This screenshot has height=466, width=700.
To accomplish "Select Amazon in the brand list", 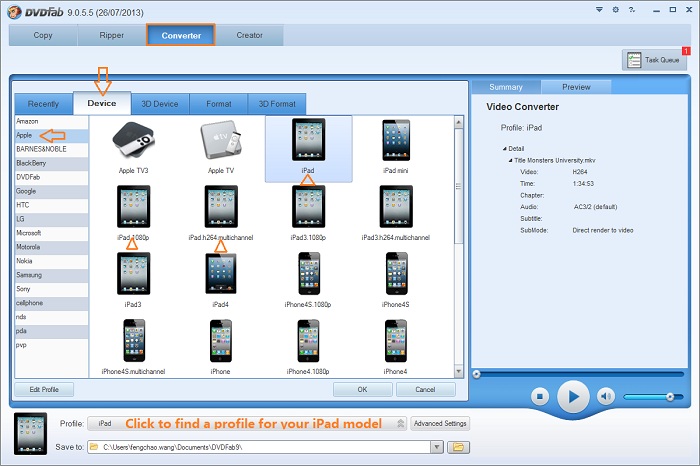I will (x=52, y=121).
